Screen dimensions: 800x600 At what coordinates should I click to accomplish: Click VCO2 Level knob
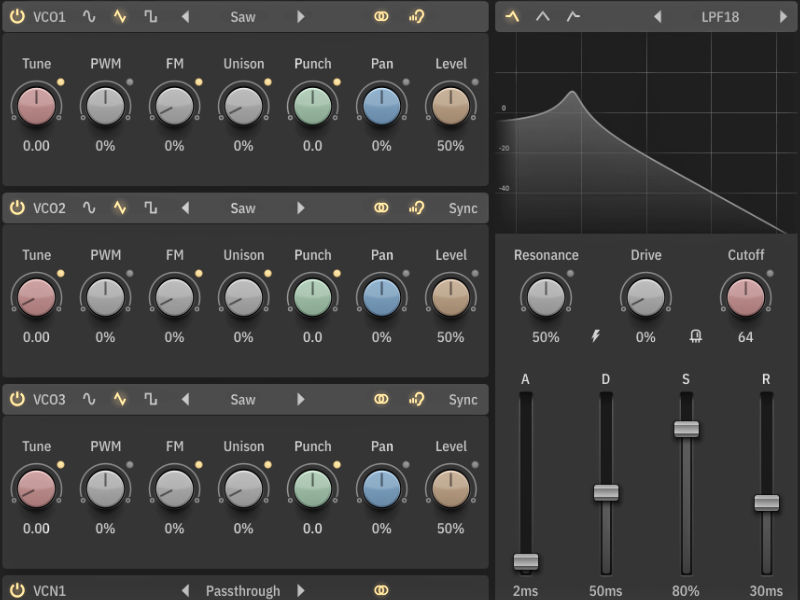coord(451,297)
